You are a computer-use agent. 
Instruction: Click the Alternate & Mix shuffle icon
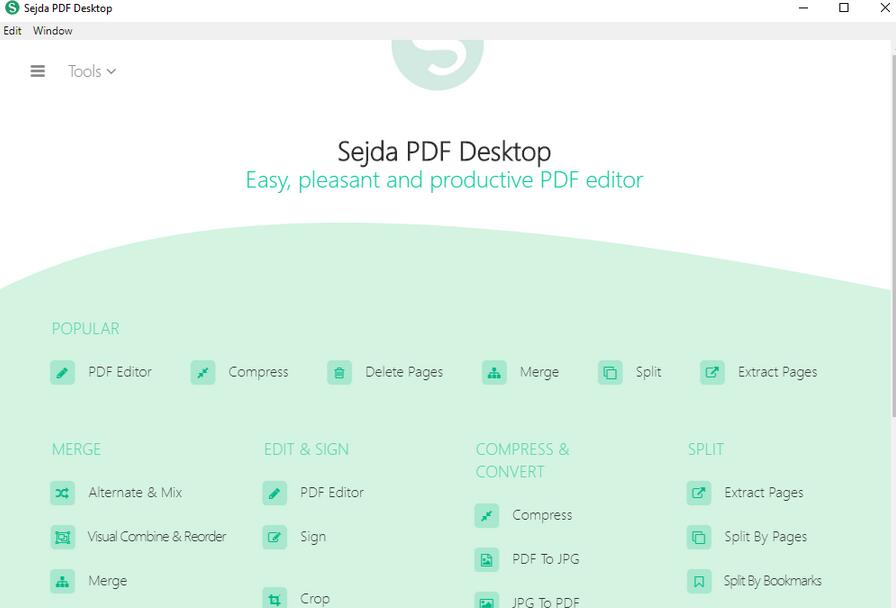[x=62, y=493]
